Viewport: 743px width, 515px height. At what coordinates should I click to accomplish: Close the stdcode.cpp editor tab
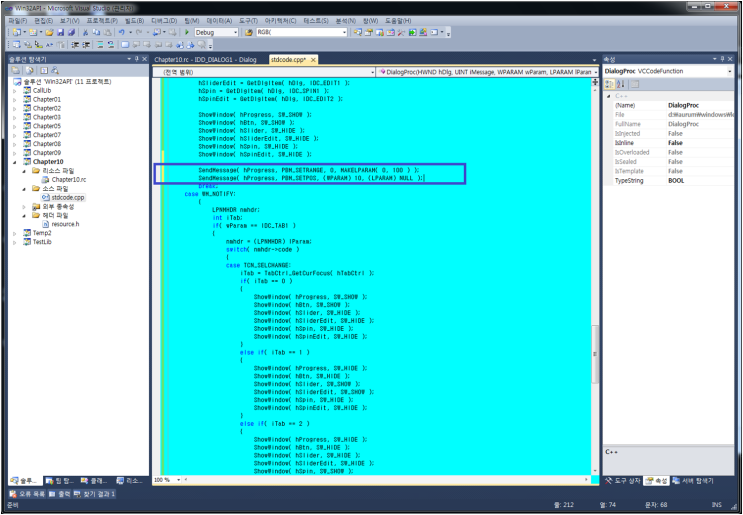pos(313,59)
